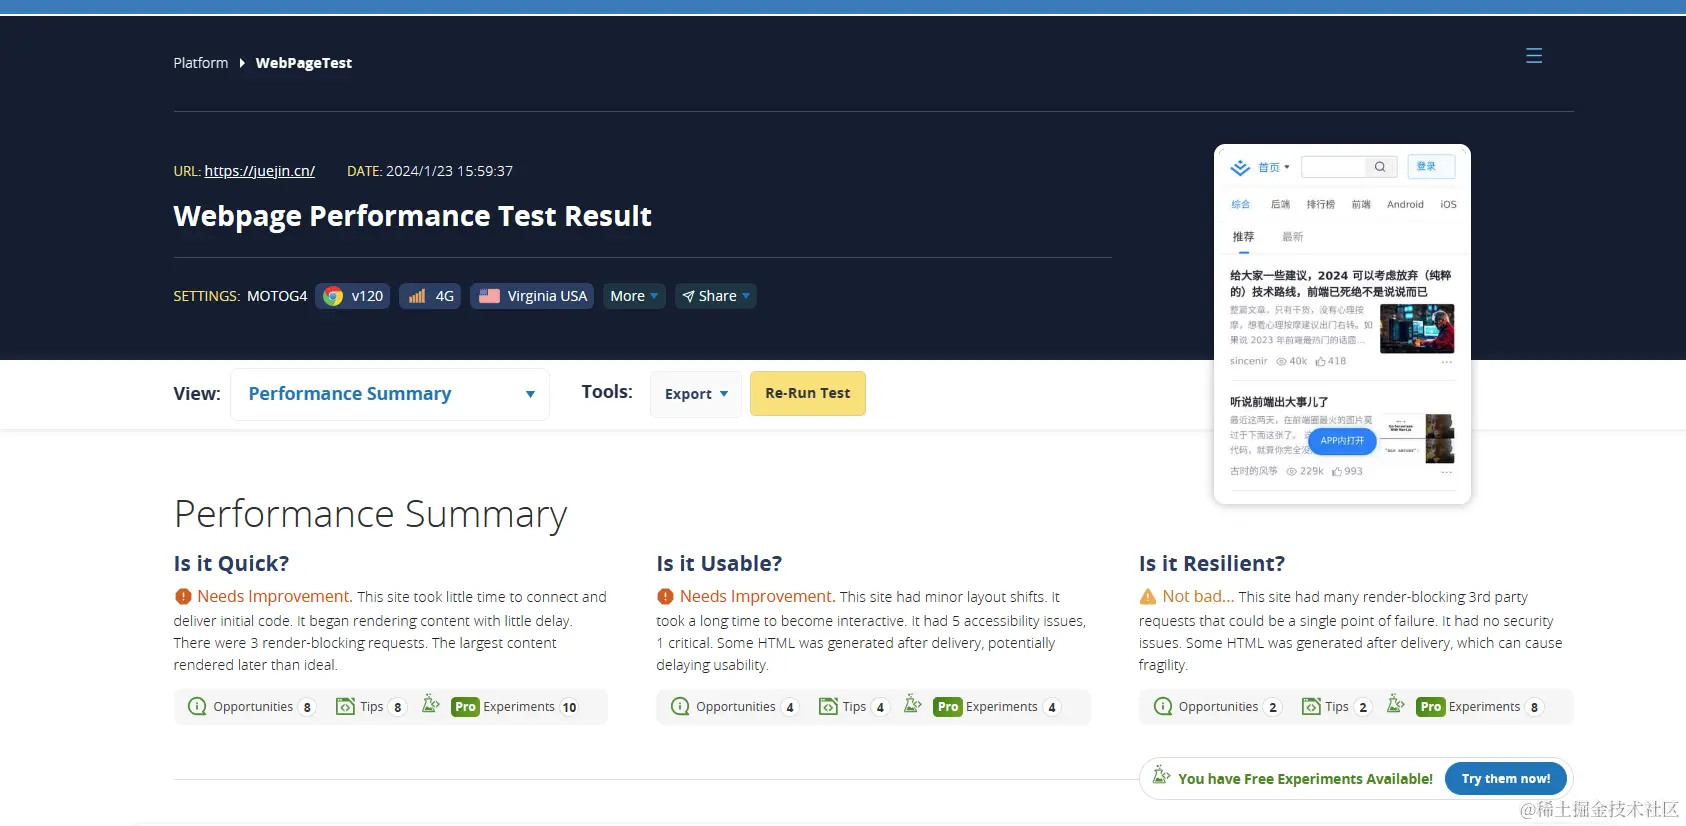Open the hamburger menu icon
The width and height of the screenshot is (1686, 826).
1534,56
